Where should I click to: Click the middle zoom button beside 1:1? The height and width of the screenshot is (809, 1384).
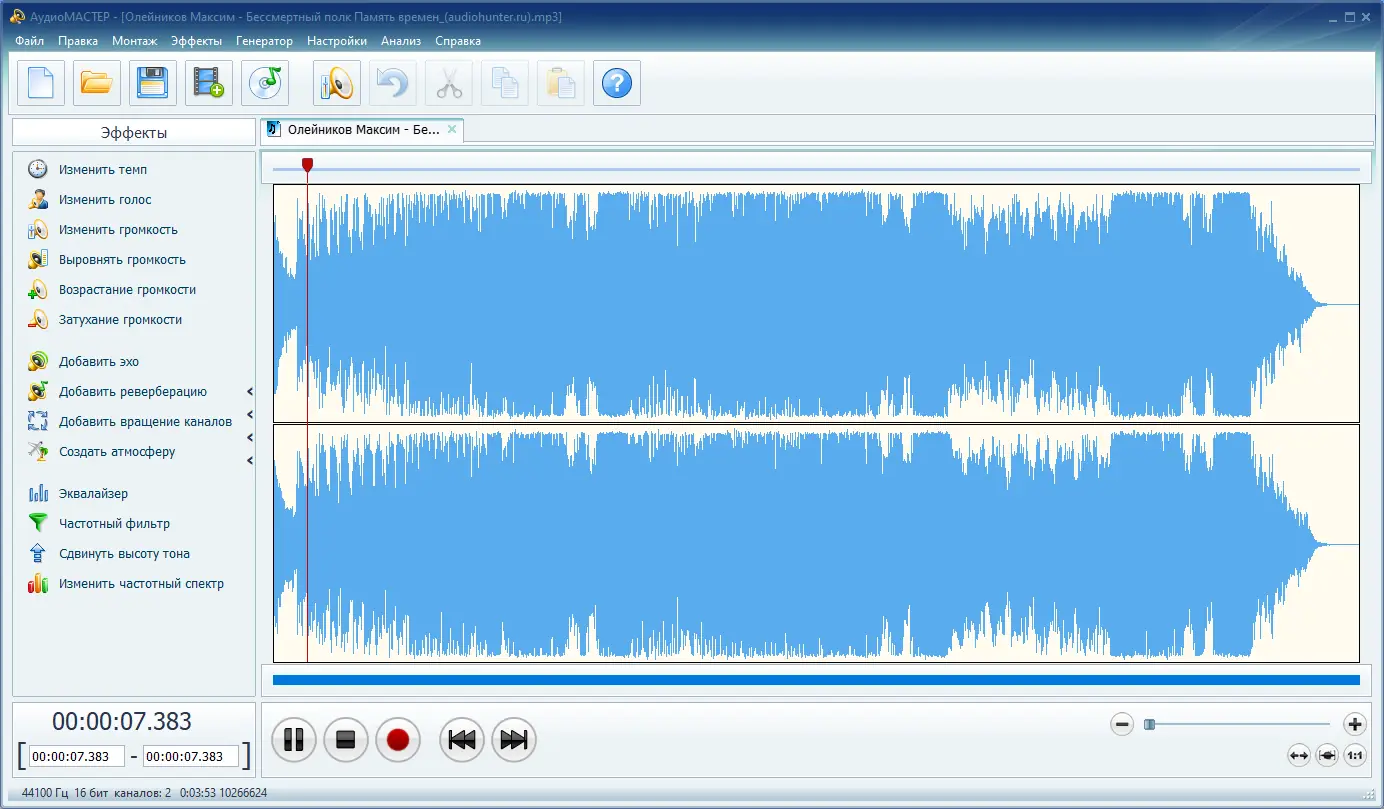1327,756
